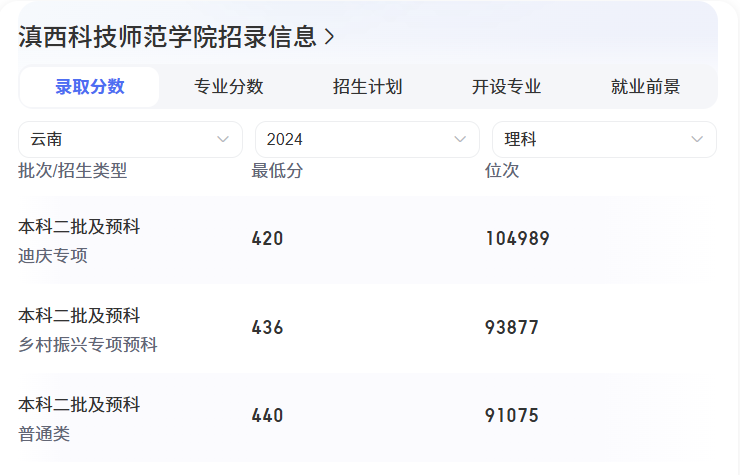
Task: Click the 位次 column header
Action: (x=502, y=170)
